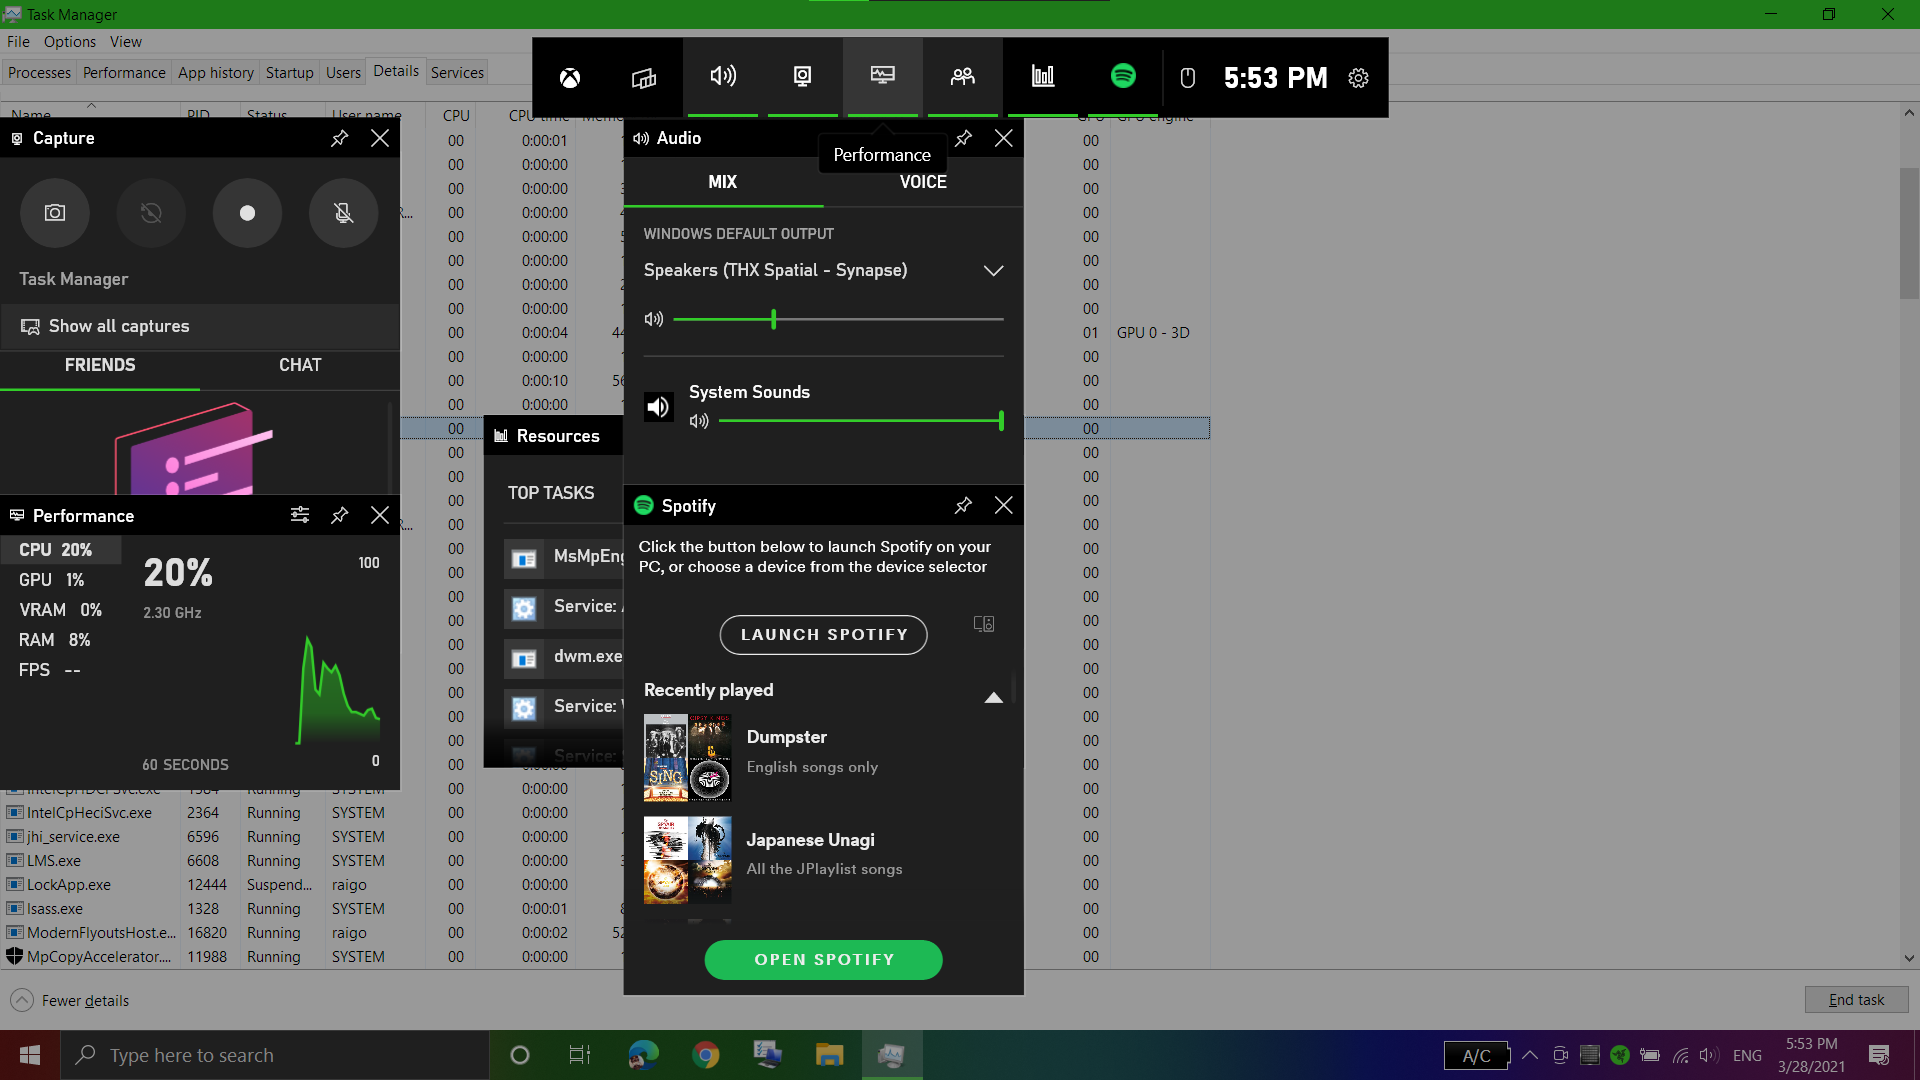
Task: Mute the default output speaker icon
Action: 654,319
